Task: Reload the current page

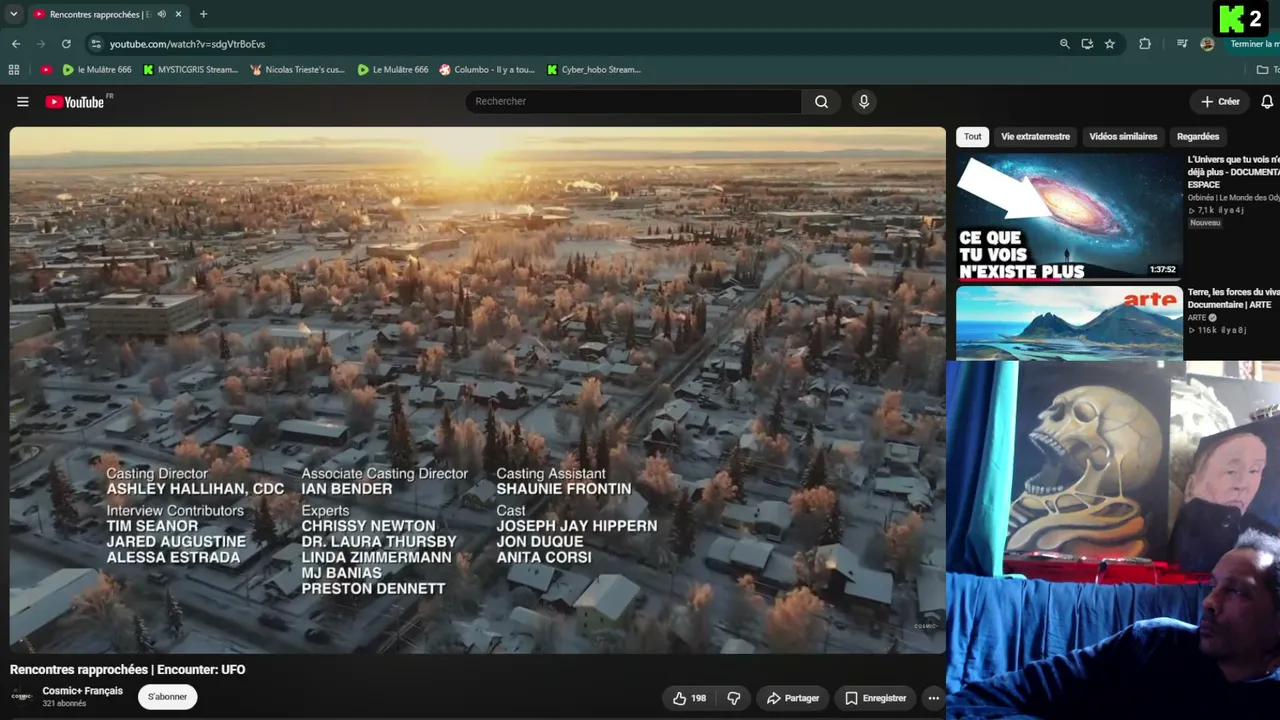Action: (66, 44)
